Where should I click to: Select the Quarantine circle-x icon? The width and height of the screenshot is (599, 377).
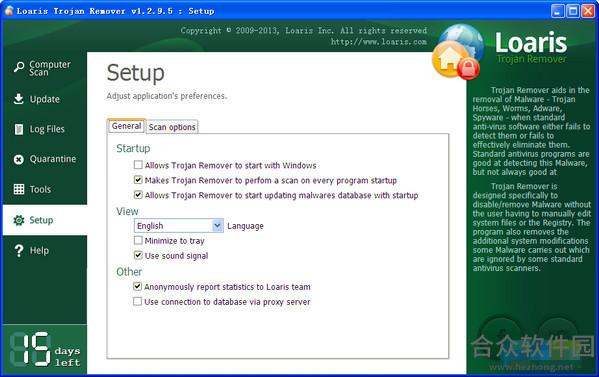(18, 159)
